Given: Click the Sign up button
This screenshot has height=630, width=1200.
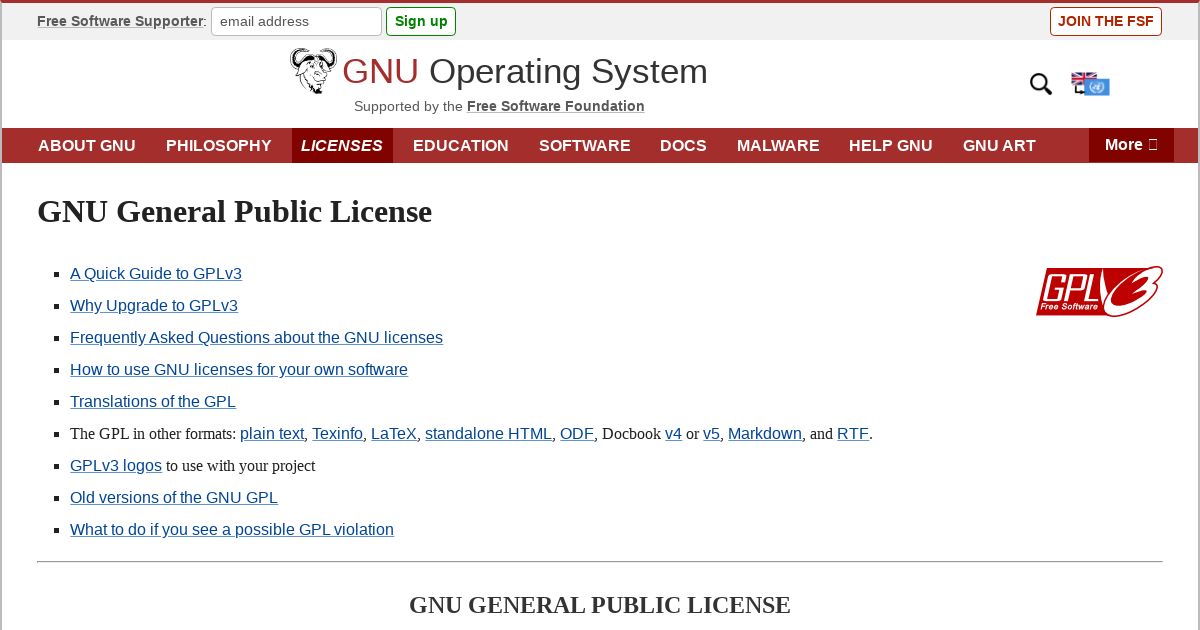Looking at the screenshot, I should [x=421, y=21].
